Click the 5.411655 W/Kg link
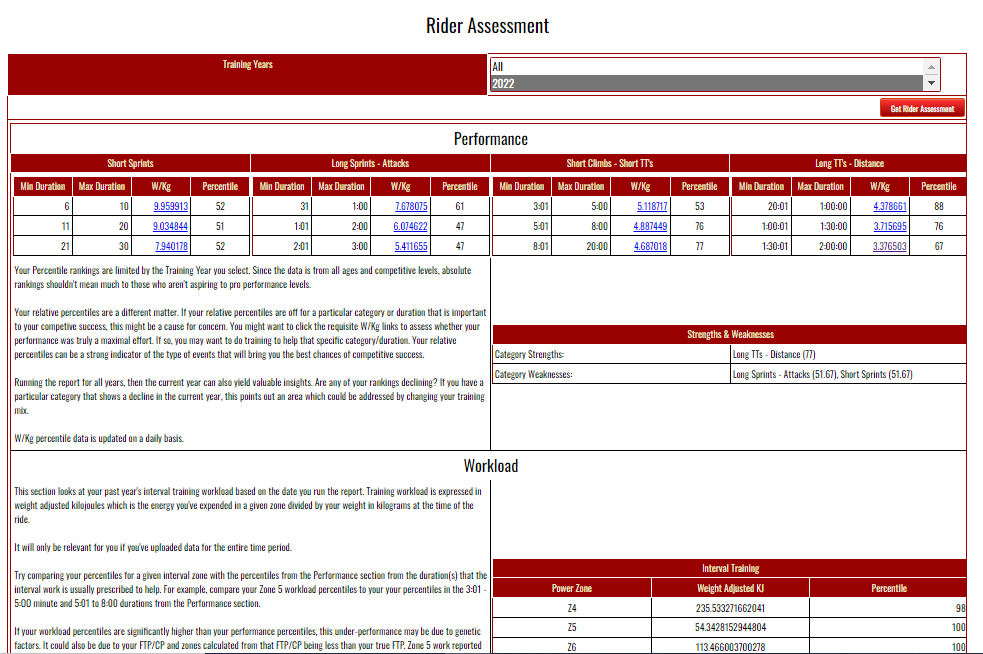Viewport: 983px width, 654px height. click(x=411, y=246)
